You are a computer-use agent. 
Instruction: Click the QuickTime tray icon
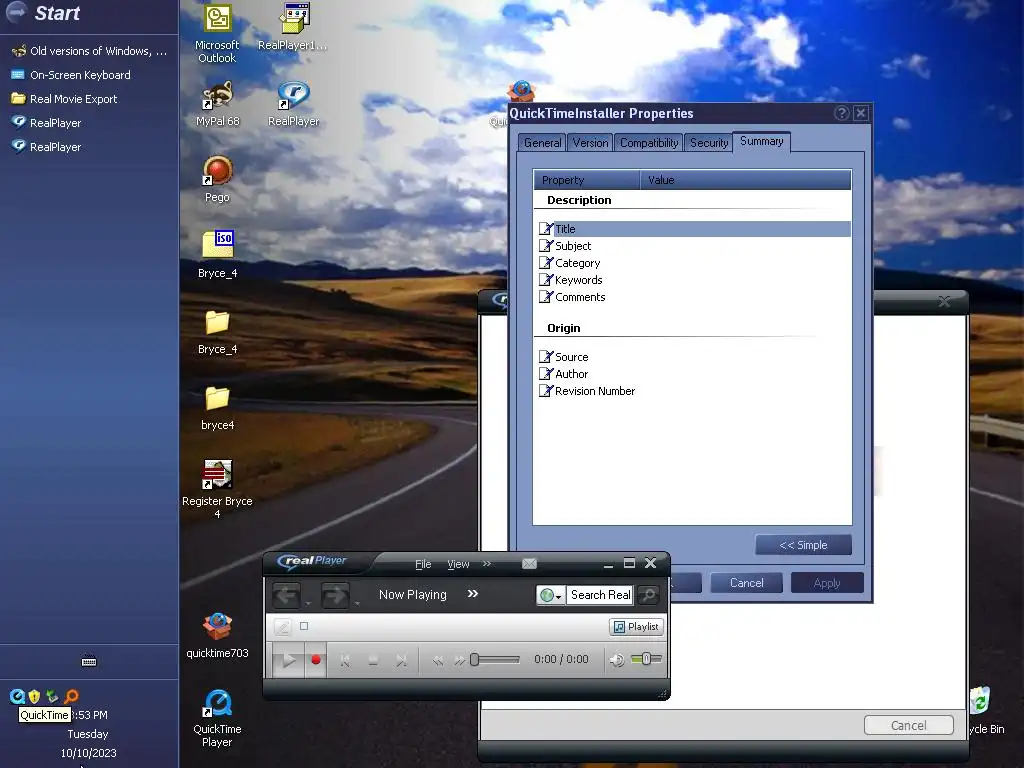[x=17, y=696]
